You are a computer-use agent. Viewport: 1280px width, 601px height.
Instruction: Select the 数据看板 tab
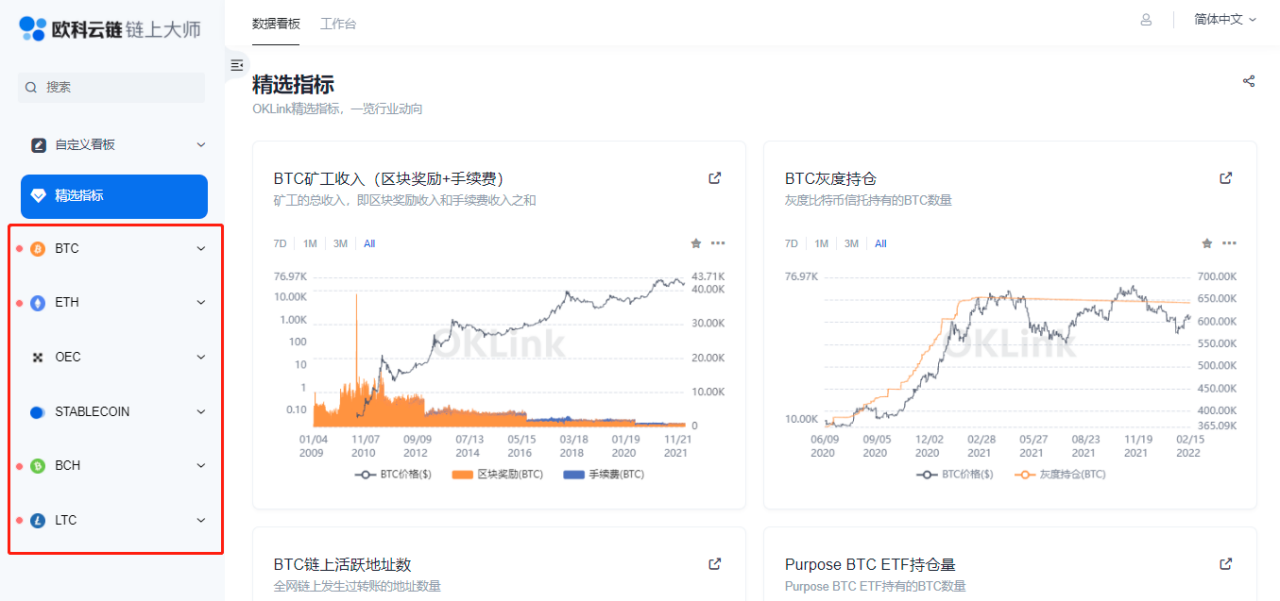(276, 23)
